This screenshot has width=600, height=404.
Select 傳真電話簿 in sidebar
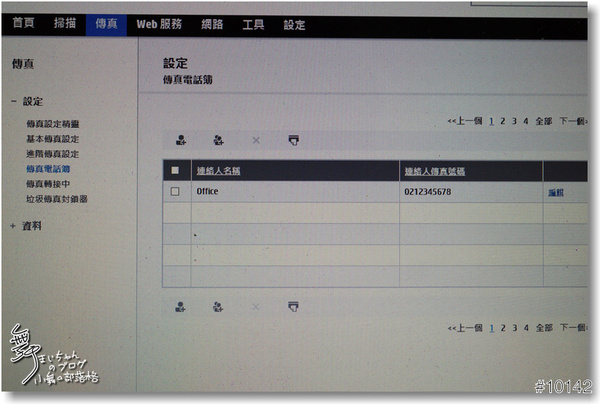(x=48, y=169)
